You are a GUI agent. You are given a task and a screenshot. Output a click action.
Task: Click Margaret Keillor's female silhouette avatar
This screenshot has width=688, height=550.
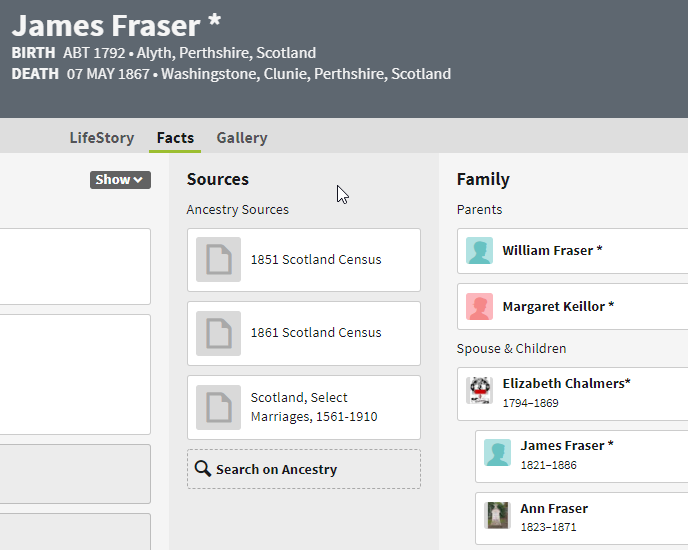[x=480, y=307]
